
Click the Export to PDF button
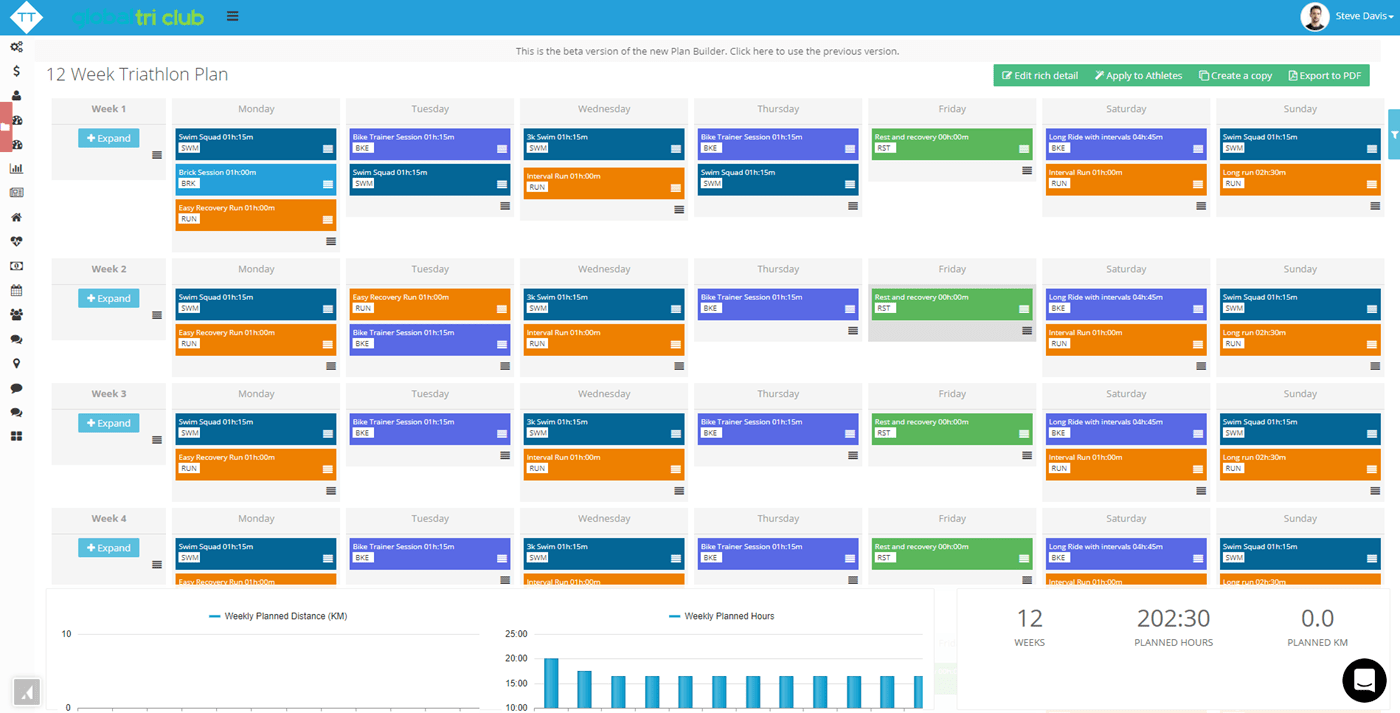click(1324, 75)
